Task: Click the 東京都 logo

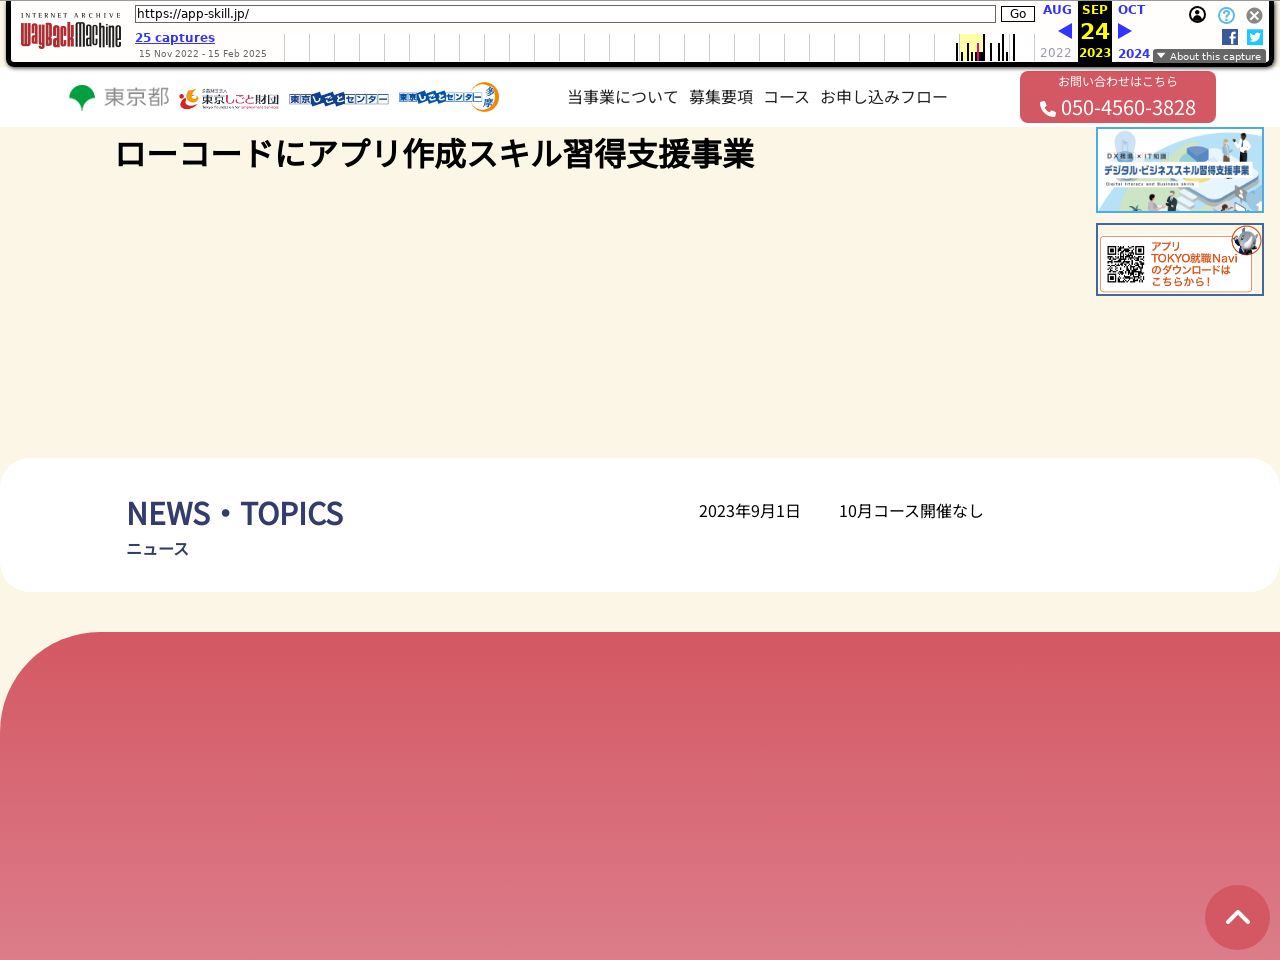Action: pos(119,97)
